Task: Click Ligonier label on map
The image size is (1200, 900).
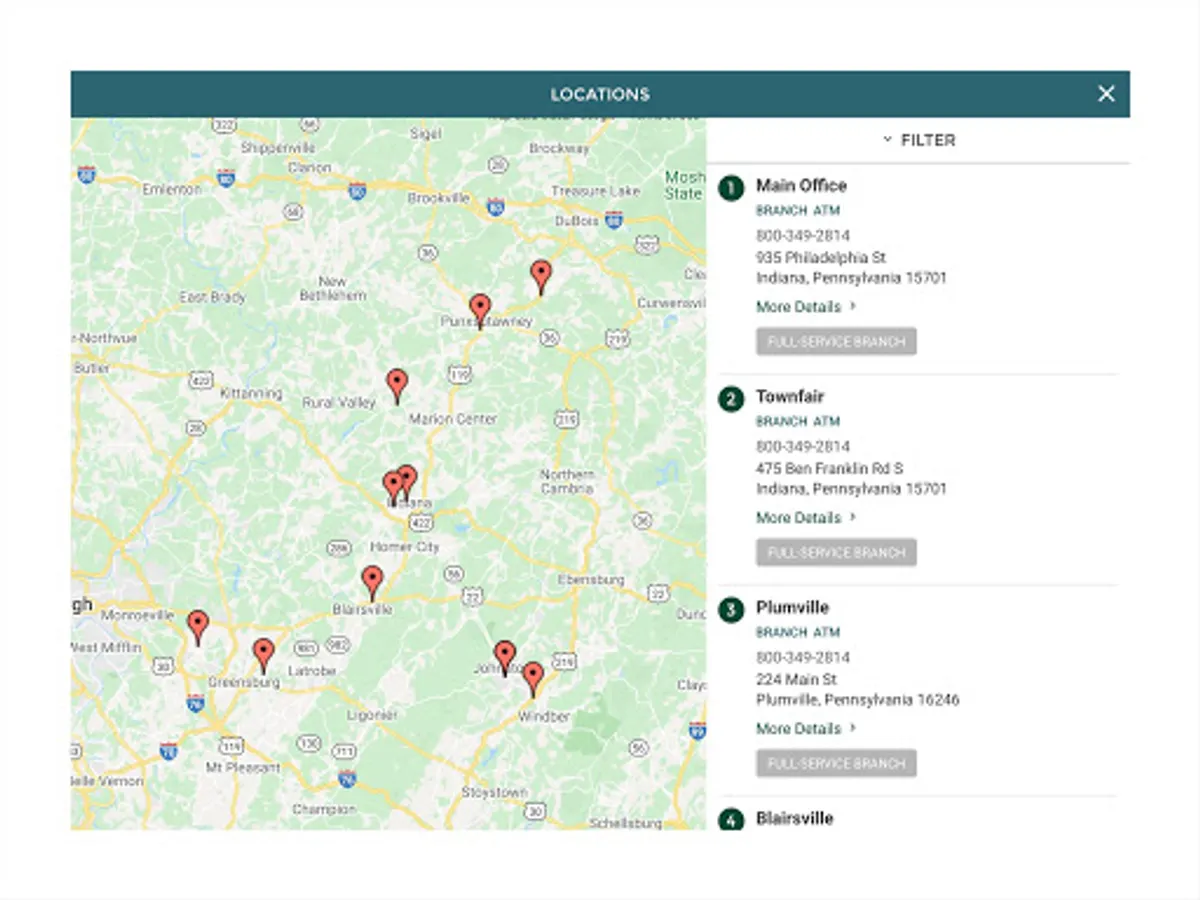Action: (x=372, y=715)
